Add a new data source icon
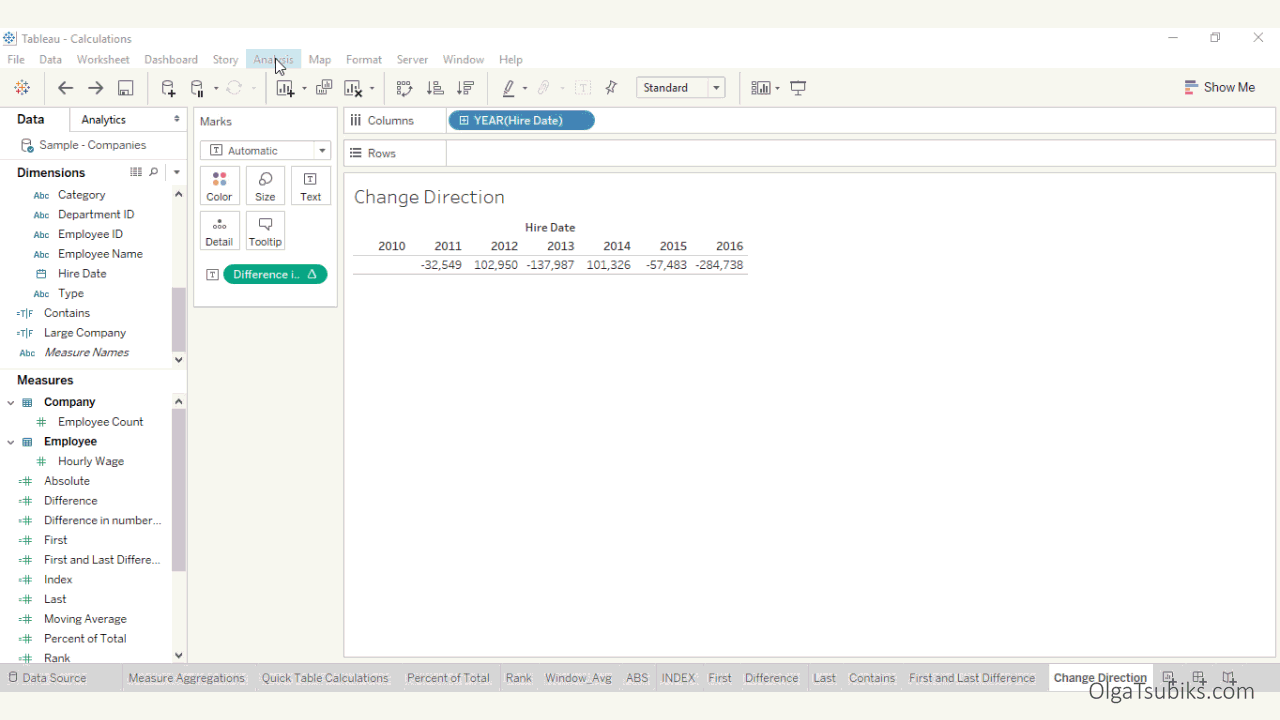 click(x=168, y=88)
